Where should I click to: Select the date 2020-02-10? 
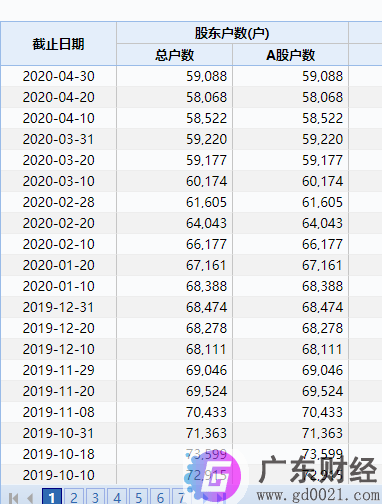click(x=59, y=244)
